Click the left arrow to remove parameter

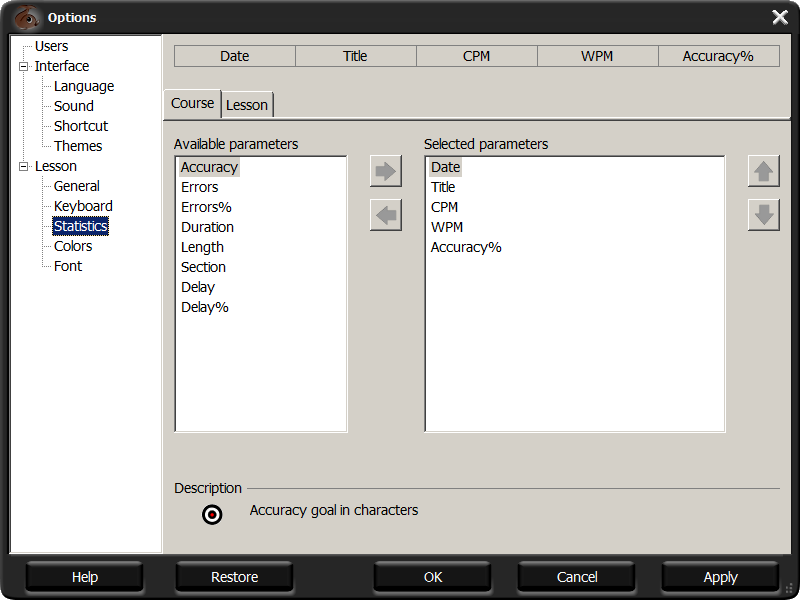(x=386, y=215)
